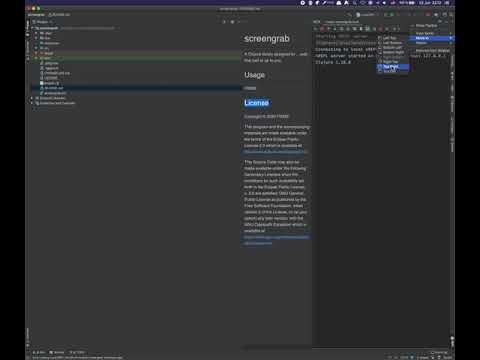The height and width of the screenshot is (360, 480).
Task: Click the highlighted License heading in preview
Action: 256,103
